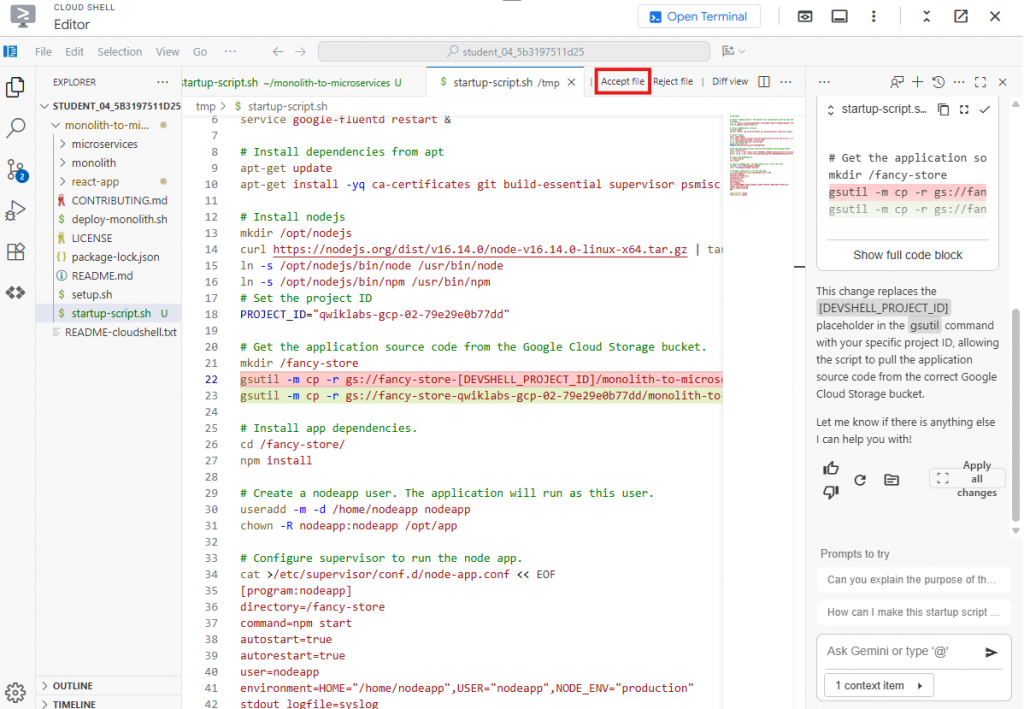The image size is (1024, 709).
Task: Open the Search view in activity bar
Action: [x=15, y=128]
